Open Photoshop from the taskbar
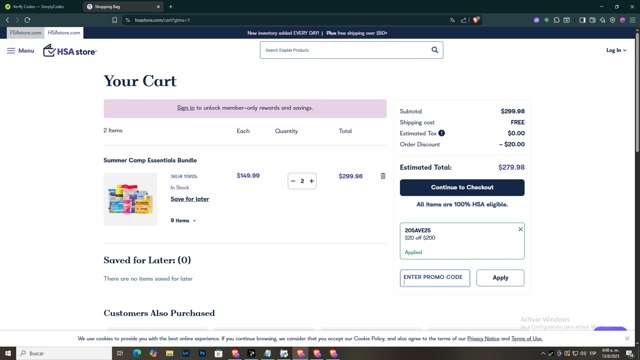 pyautogui.click(x=202, y=353)
